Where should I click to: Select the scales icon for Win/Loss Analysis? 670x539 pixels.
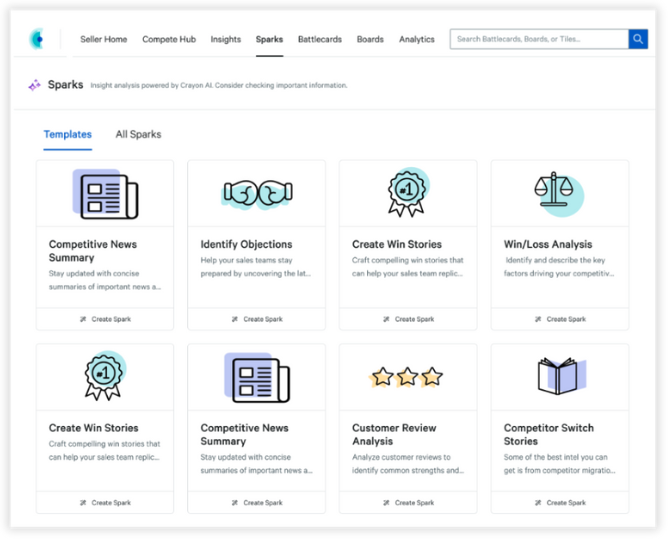(558, 193)
